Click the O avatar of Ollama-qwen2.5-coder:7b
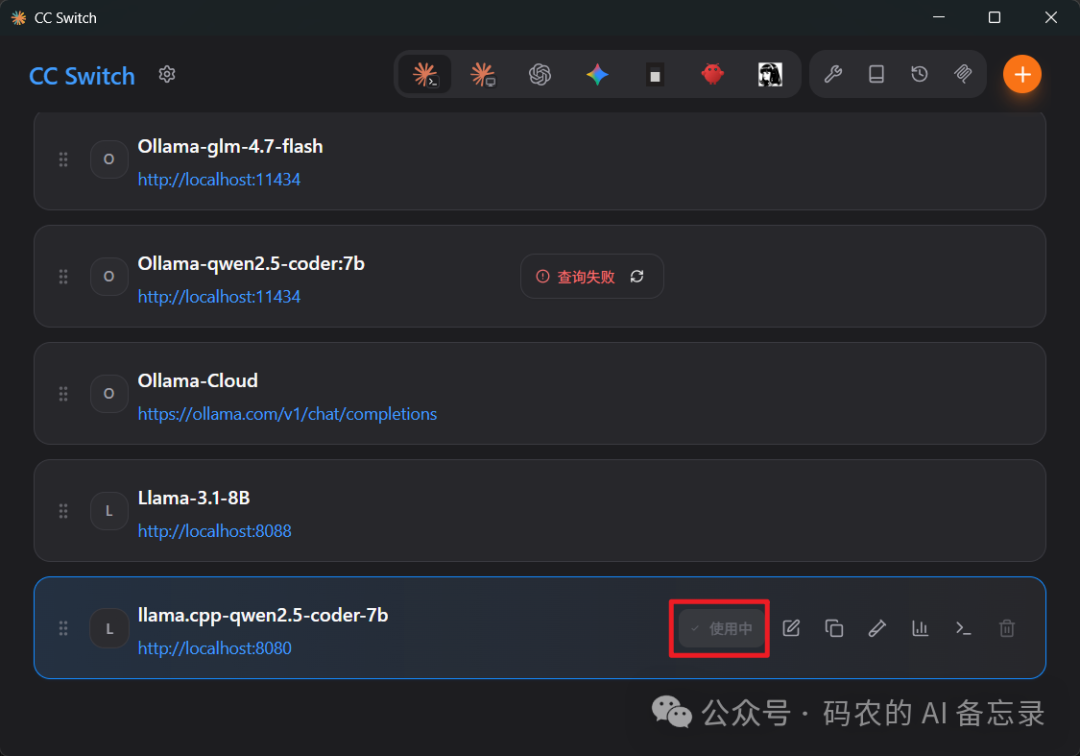The height and width of the screenshot is (756, 1080). tap(109, 276)
